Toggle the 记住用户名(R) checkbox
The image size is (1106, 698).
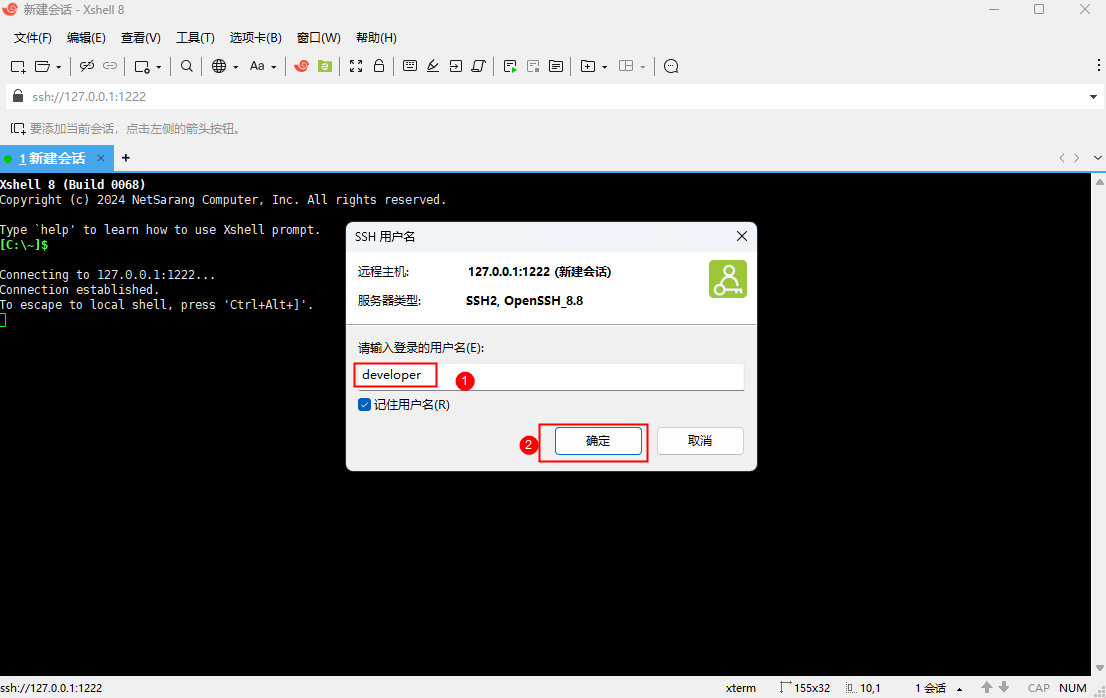[364, 405]
